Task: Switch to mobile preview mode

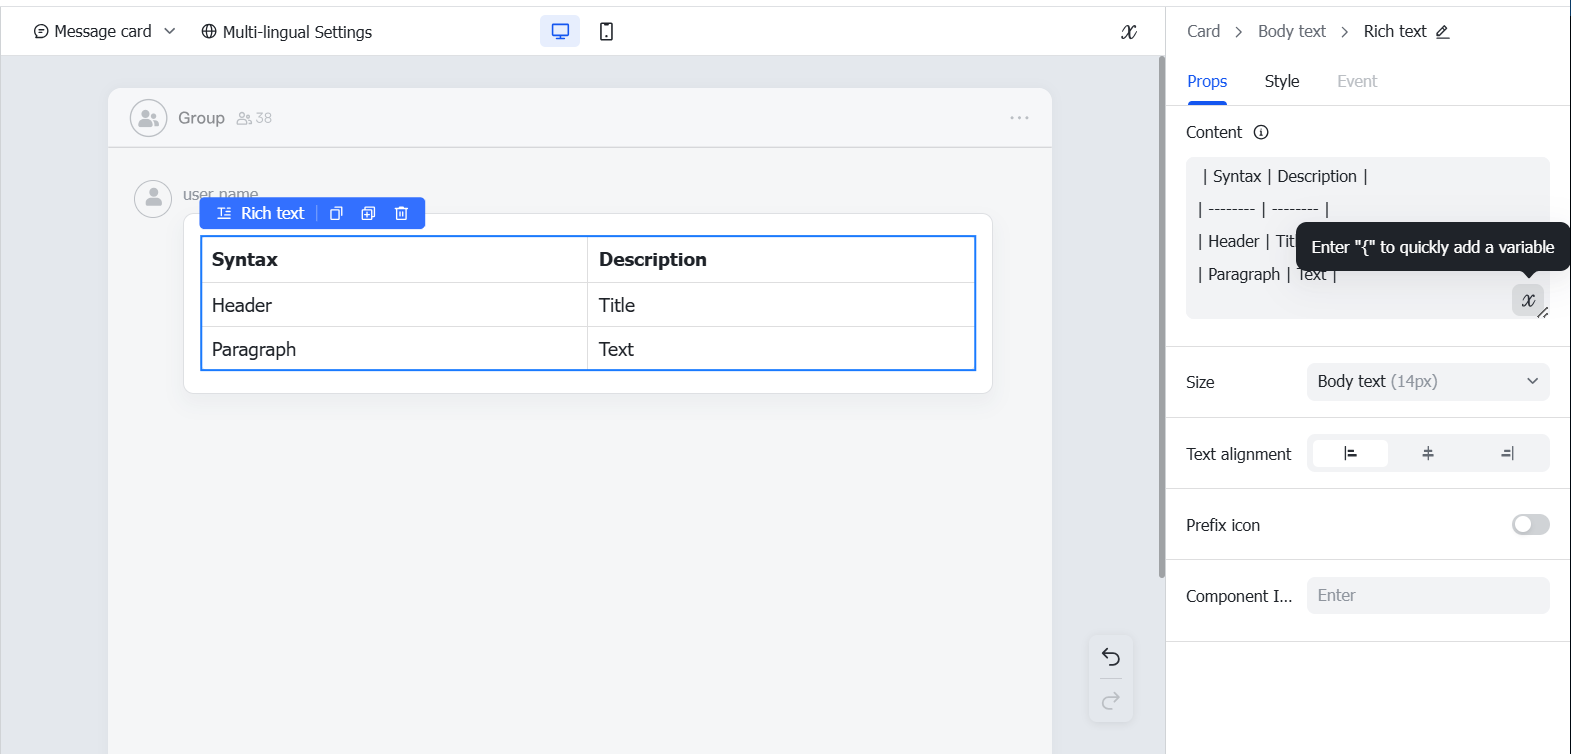Action: click(606, 31)
